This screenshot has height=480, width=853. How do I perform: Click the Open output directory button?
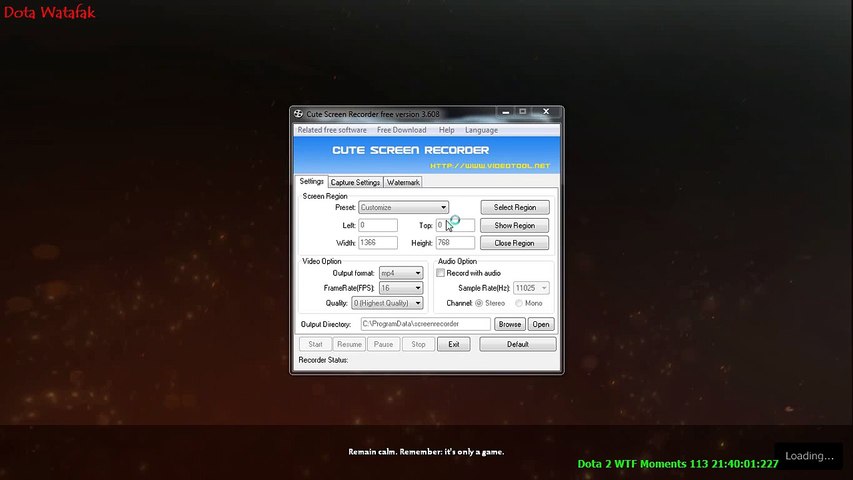[541, 324]
